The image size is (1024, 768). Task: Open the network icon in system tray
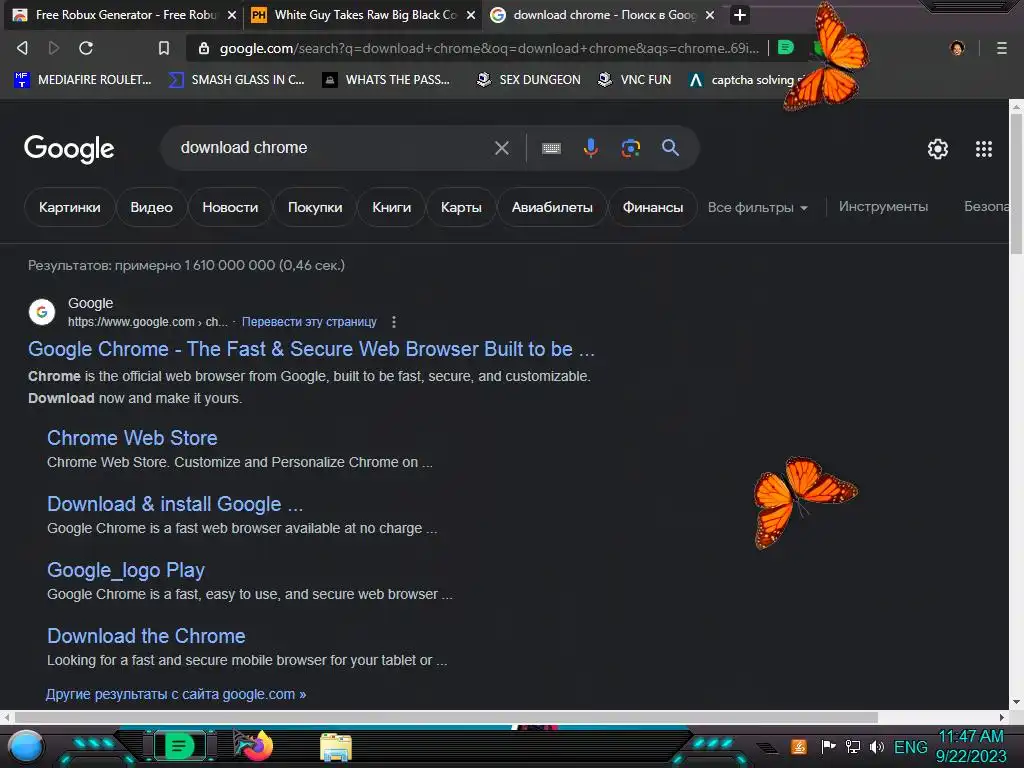[x=852, y=746]
